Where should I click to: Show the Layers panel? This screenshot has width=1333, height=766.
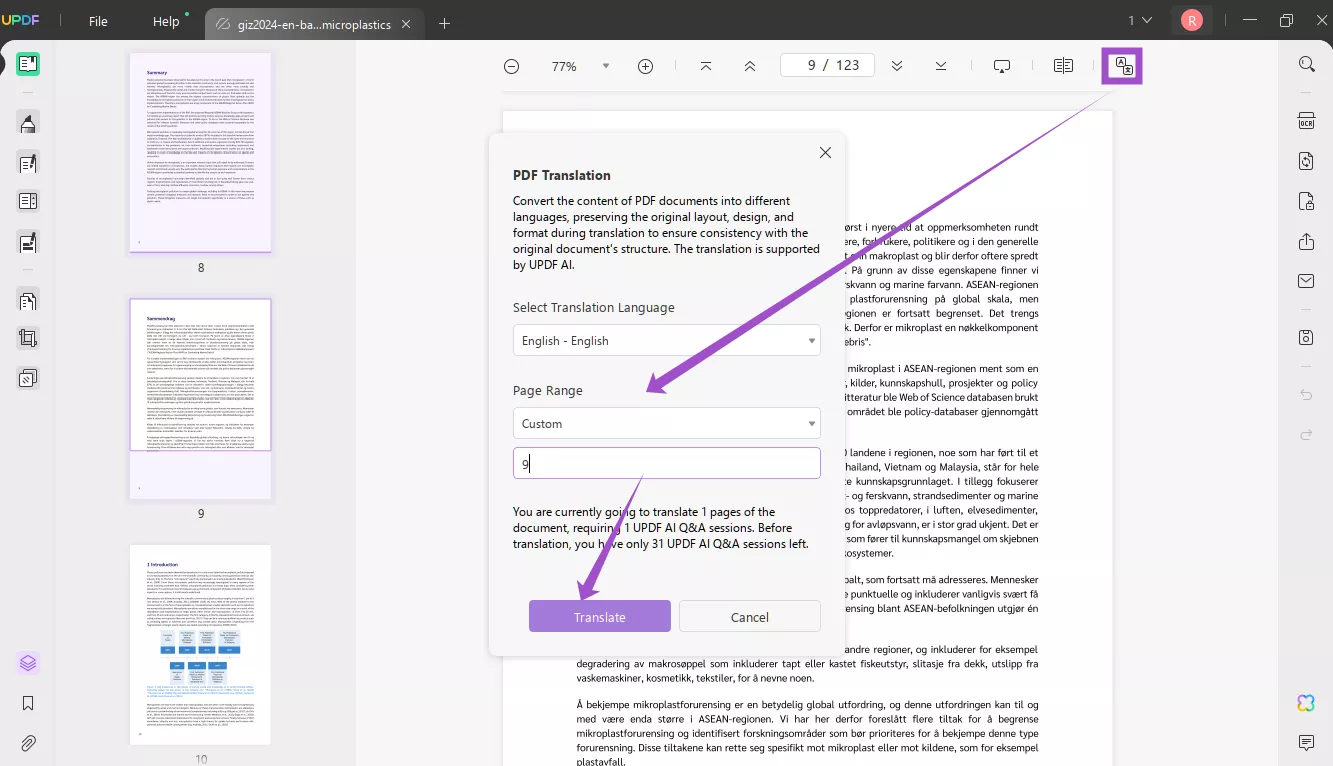pos(28,663)
